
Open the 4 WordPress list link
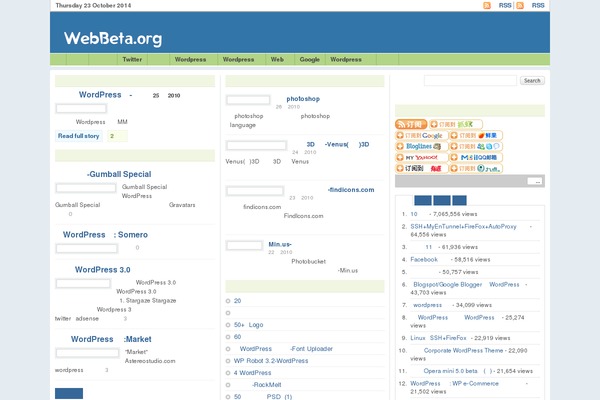253,373
